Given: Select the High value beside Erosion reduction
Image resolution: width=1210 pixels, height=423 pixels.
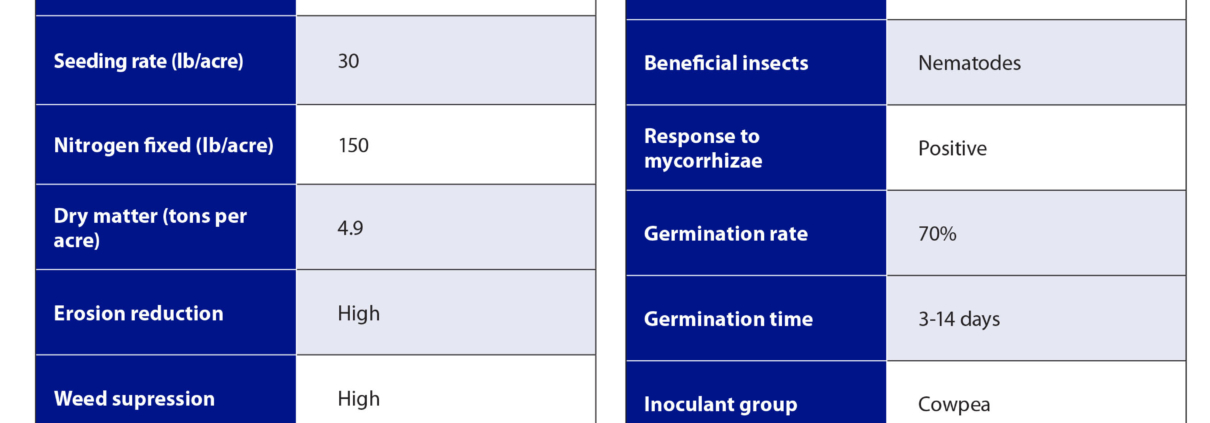Looking at the screenshot, I should [358, 313].
